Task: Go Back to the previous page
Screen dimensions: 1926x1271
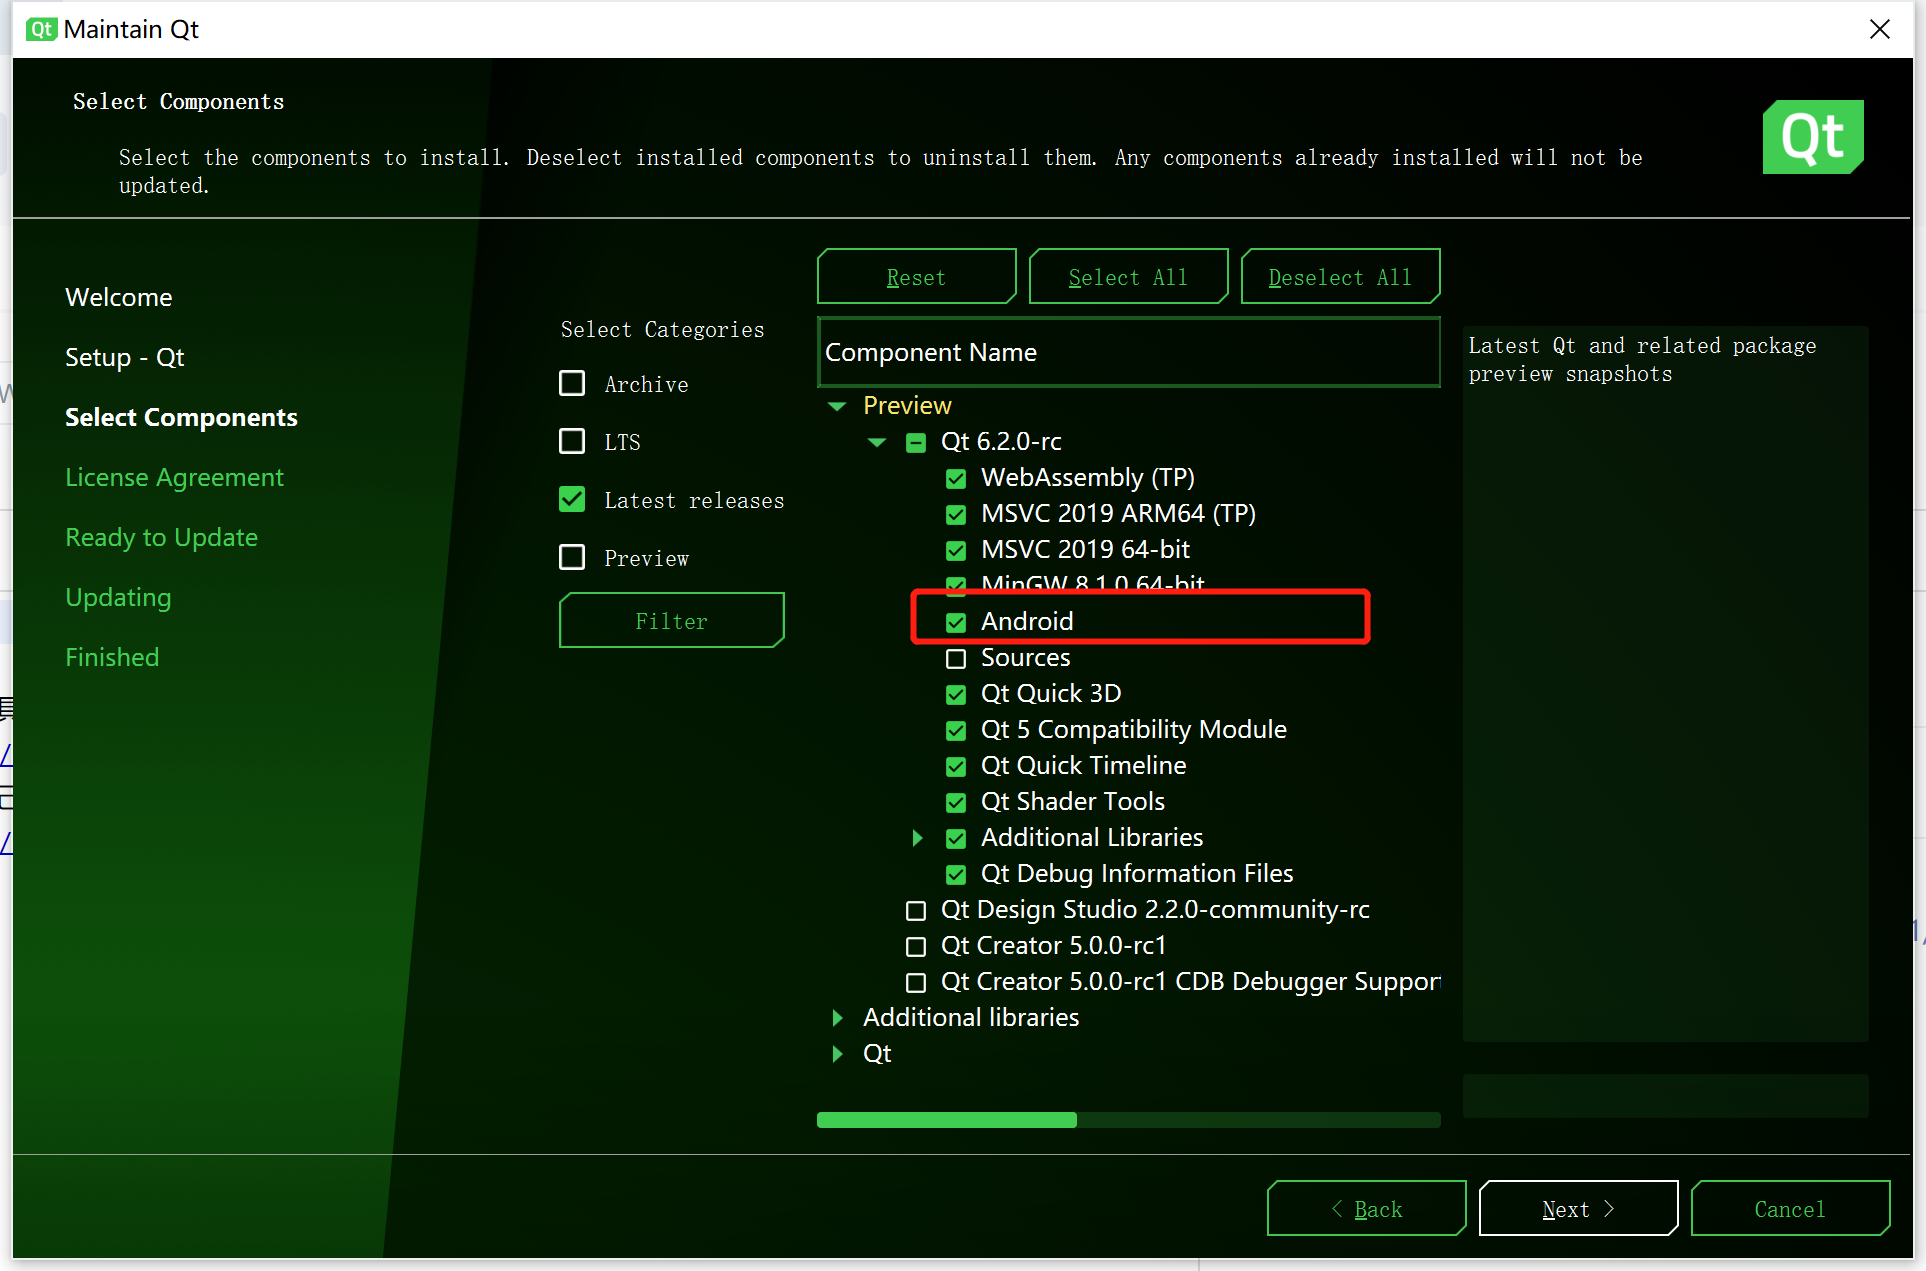Action: click(x=1366, y=1208)
